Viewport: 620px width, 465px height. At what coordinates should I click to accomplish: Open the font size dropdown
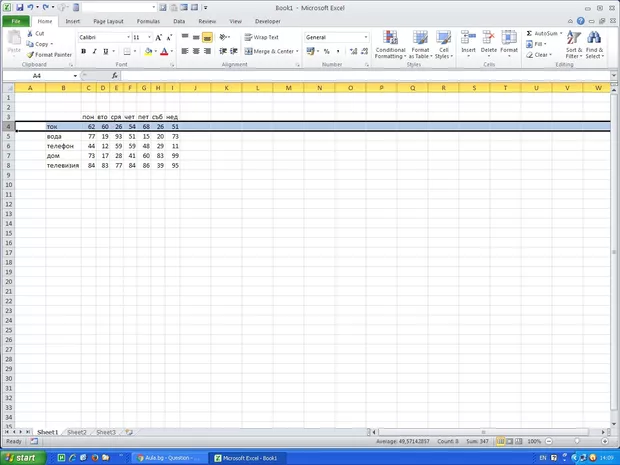pyautogui.click(x=149, y=38)
